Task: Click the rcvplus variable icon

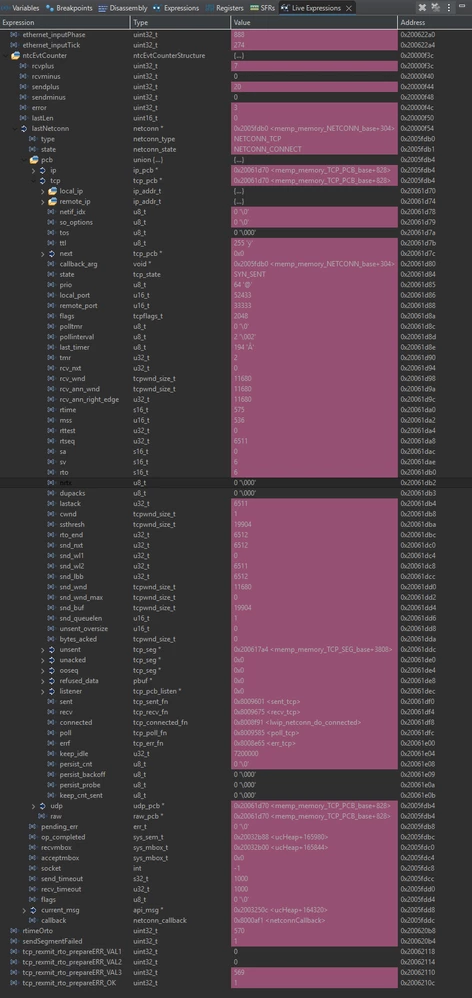Action: pos(24,66)
